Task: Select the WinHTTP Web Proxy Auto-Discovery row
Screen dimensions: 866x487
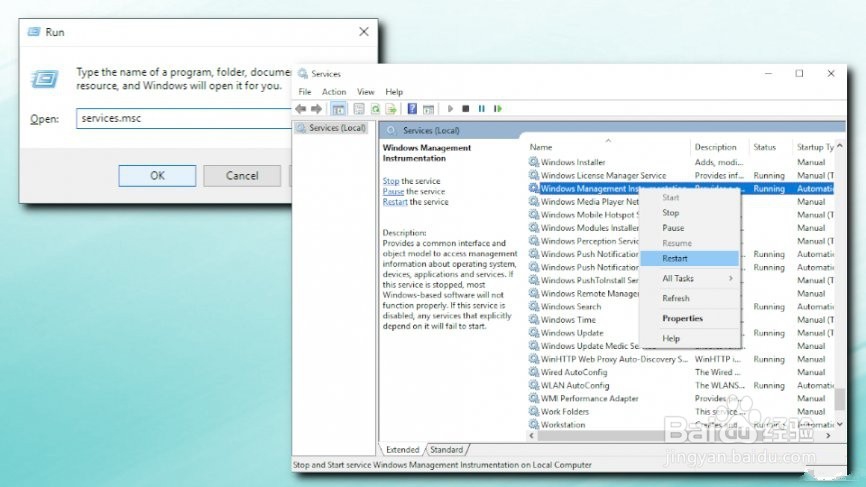Action: click(x=680, y=359)
